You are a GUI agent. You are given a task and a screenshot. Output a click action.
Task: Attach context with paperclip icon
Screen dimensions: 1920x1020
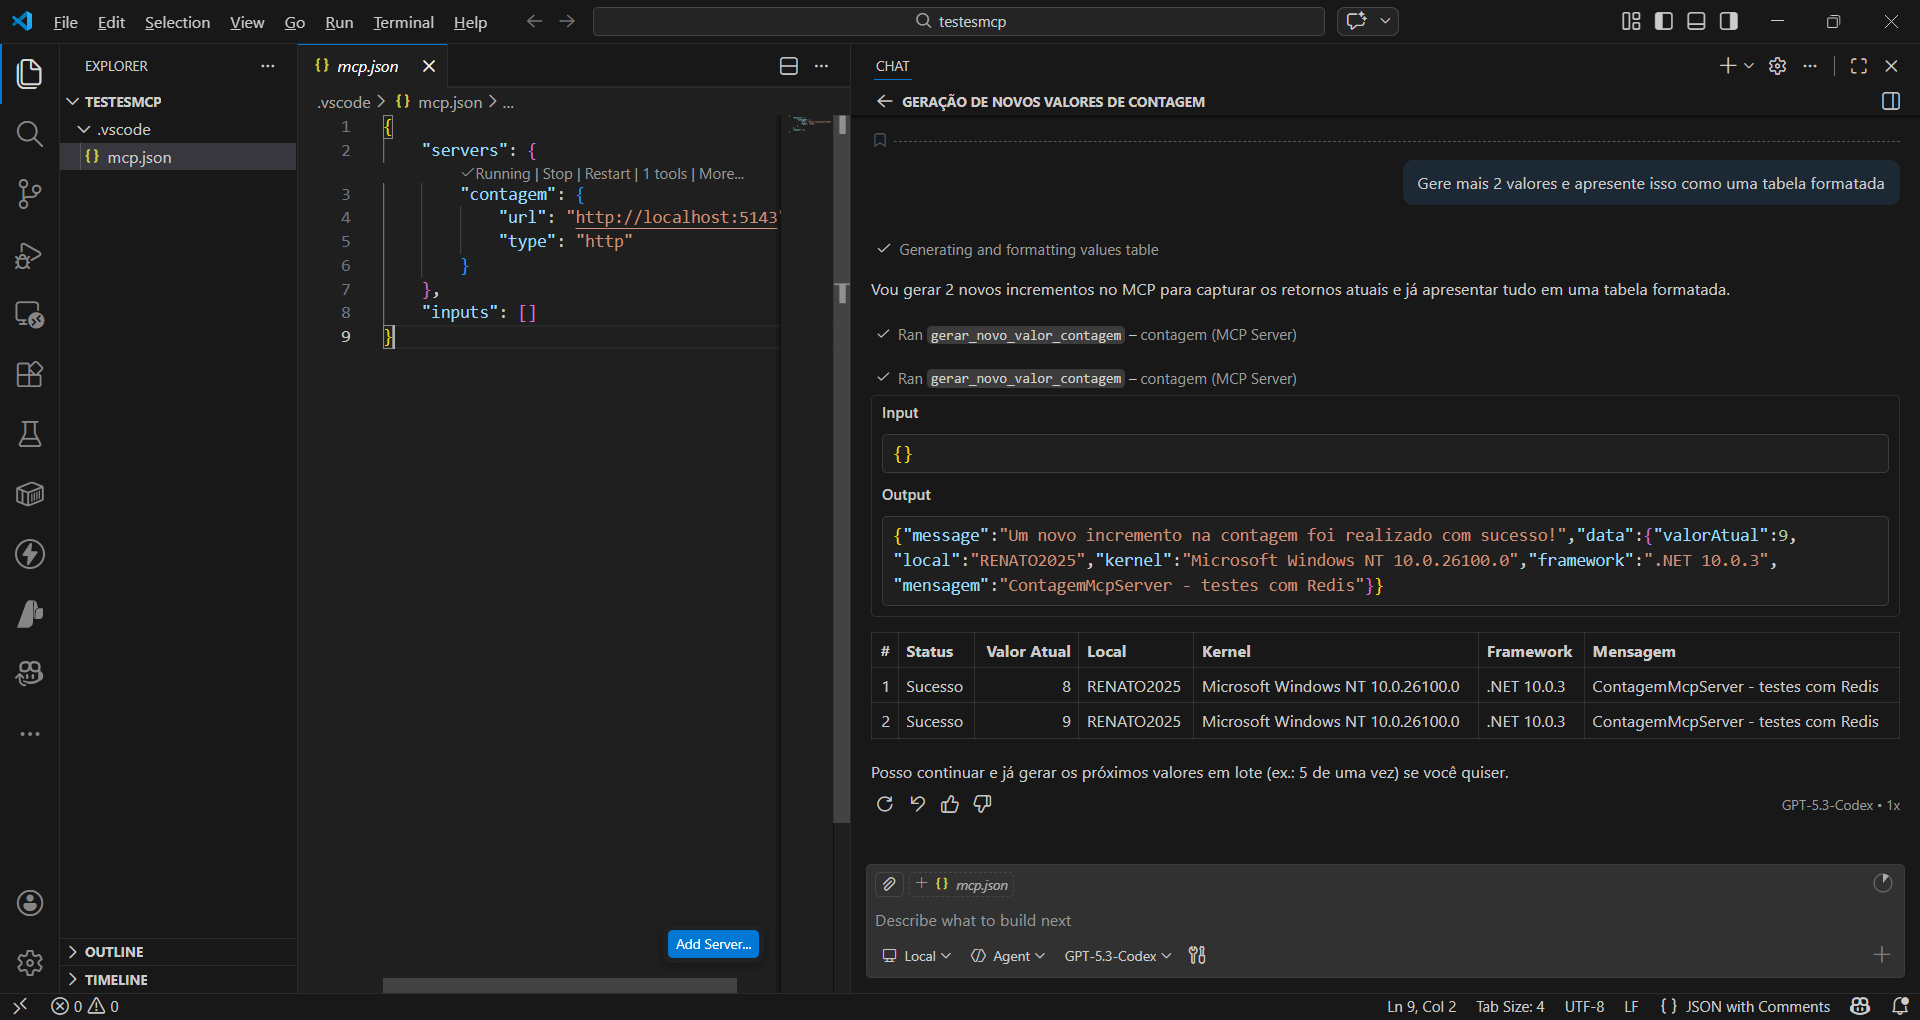tap(889, 884)
